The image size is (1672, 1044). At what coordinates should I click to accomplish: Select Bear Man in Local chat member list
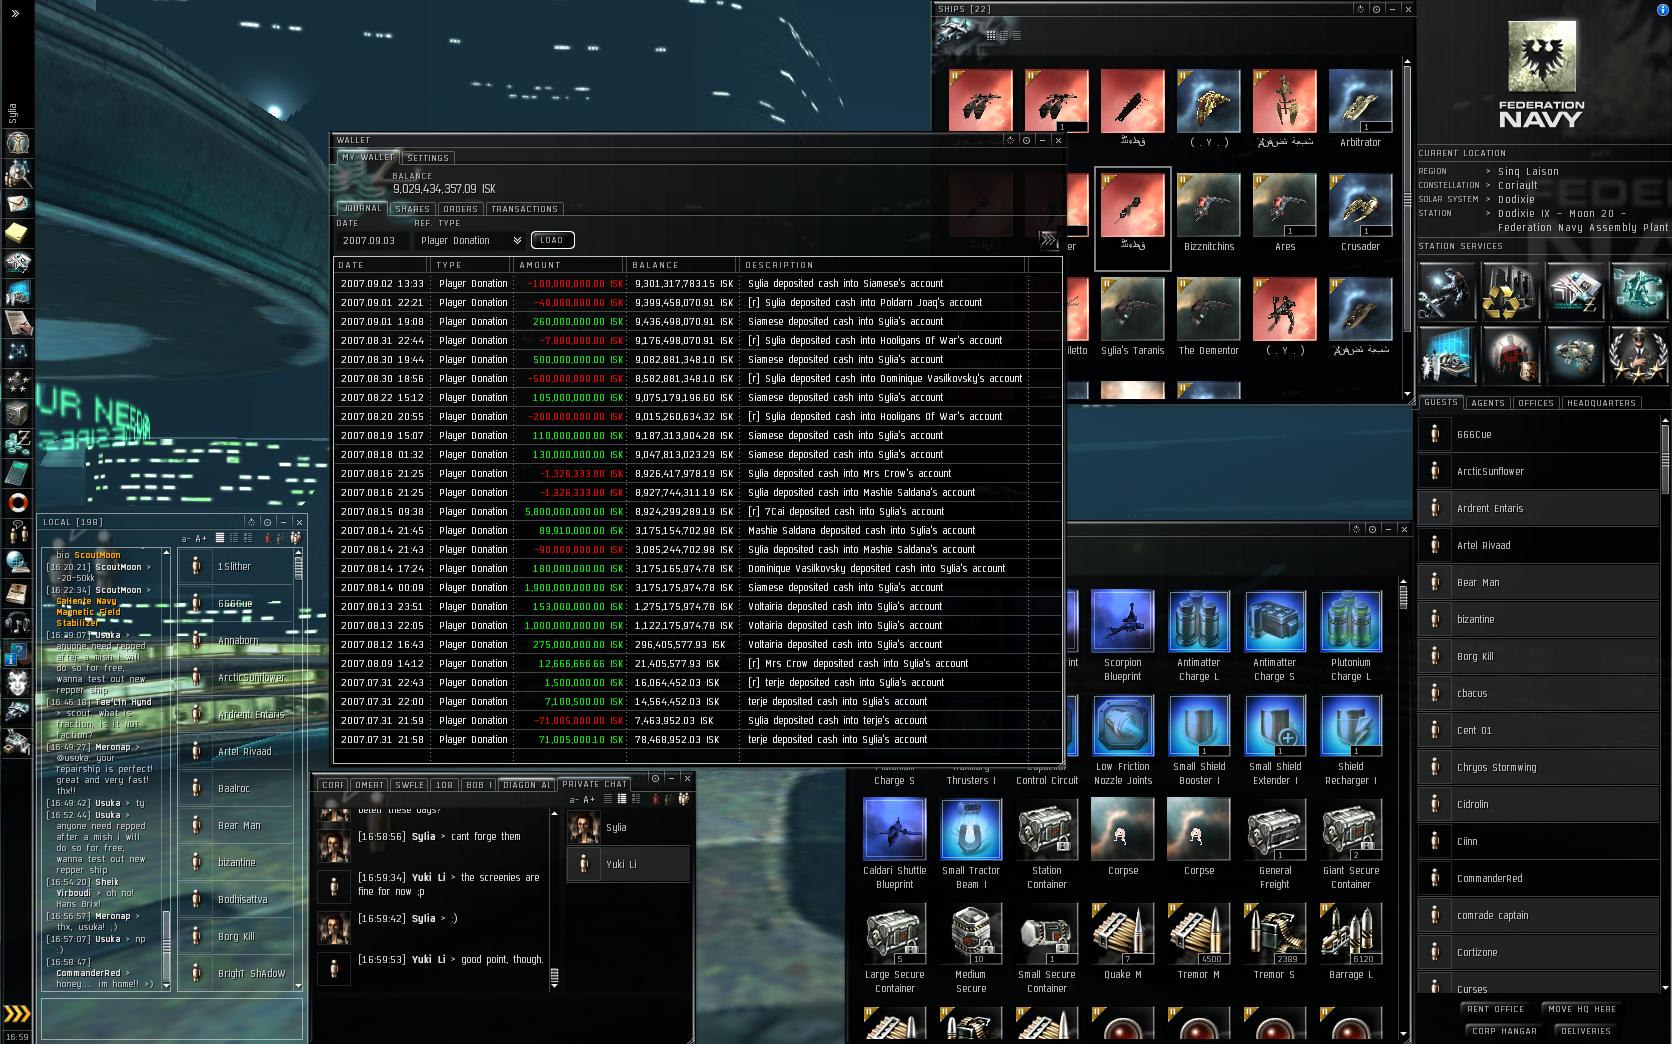click(235, 825)
